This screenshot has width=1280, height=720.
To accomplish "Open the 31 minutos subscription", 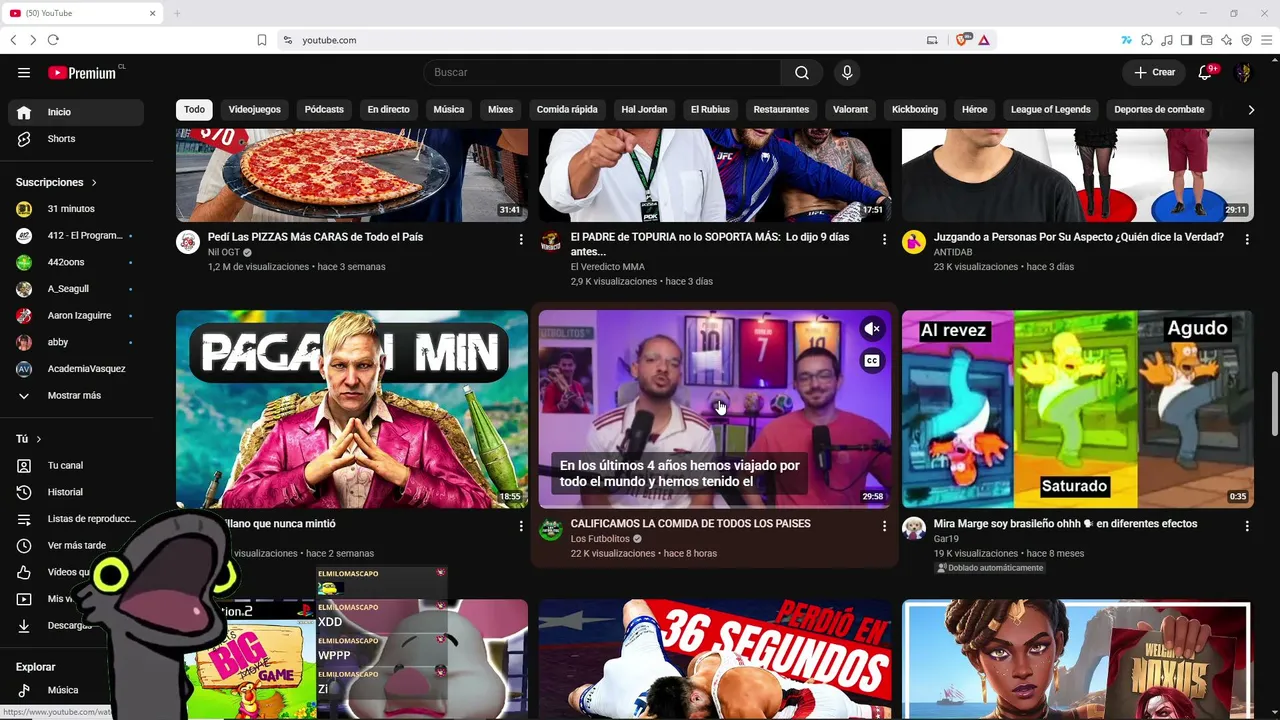I will 76,209.
